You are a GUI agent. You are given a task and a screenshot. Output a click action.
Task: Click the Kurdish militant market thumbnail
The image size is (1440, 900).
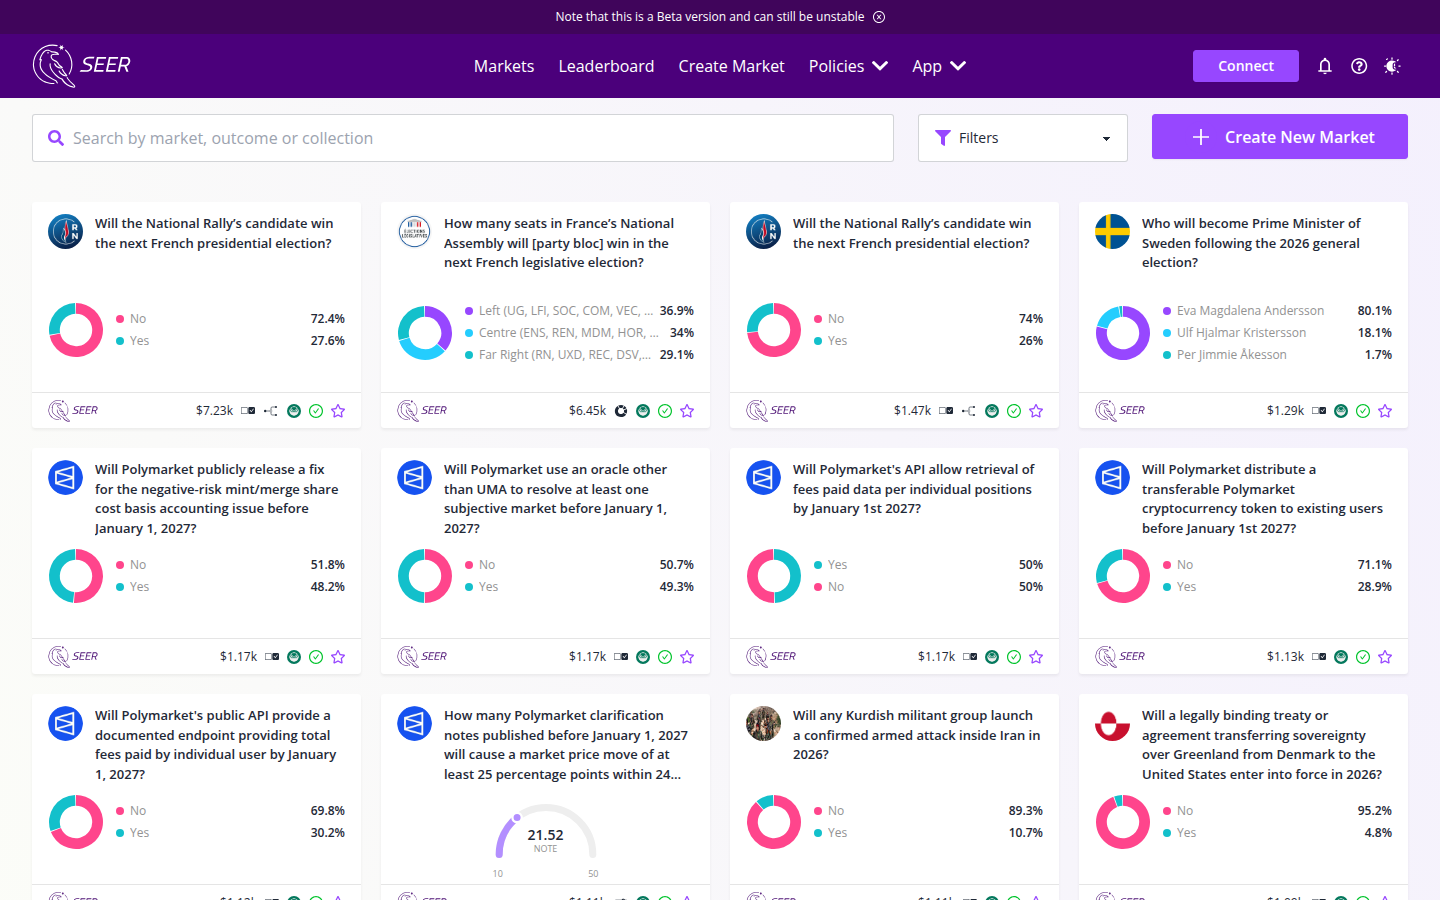(764, 724)
